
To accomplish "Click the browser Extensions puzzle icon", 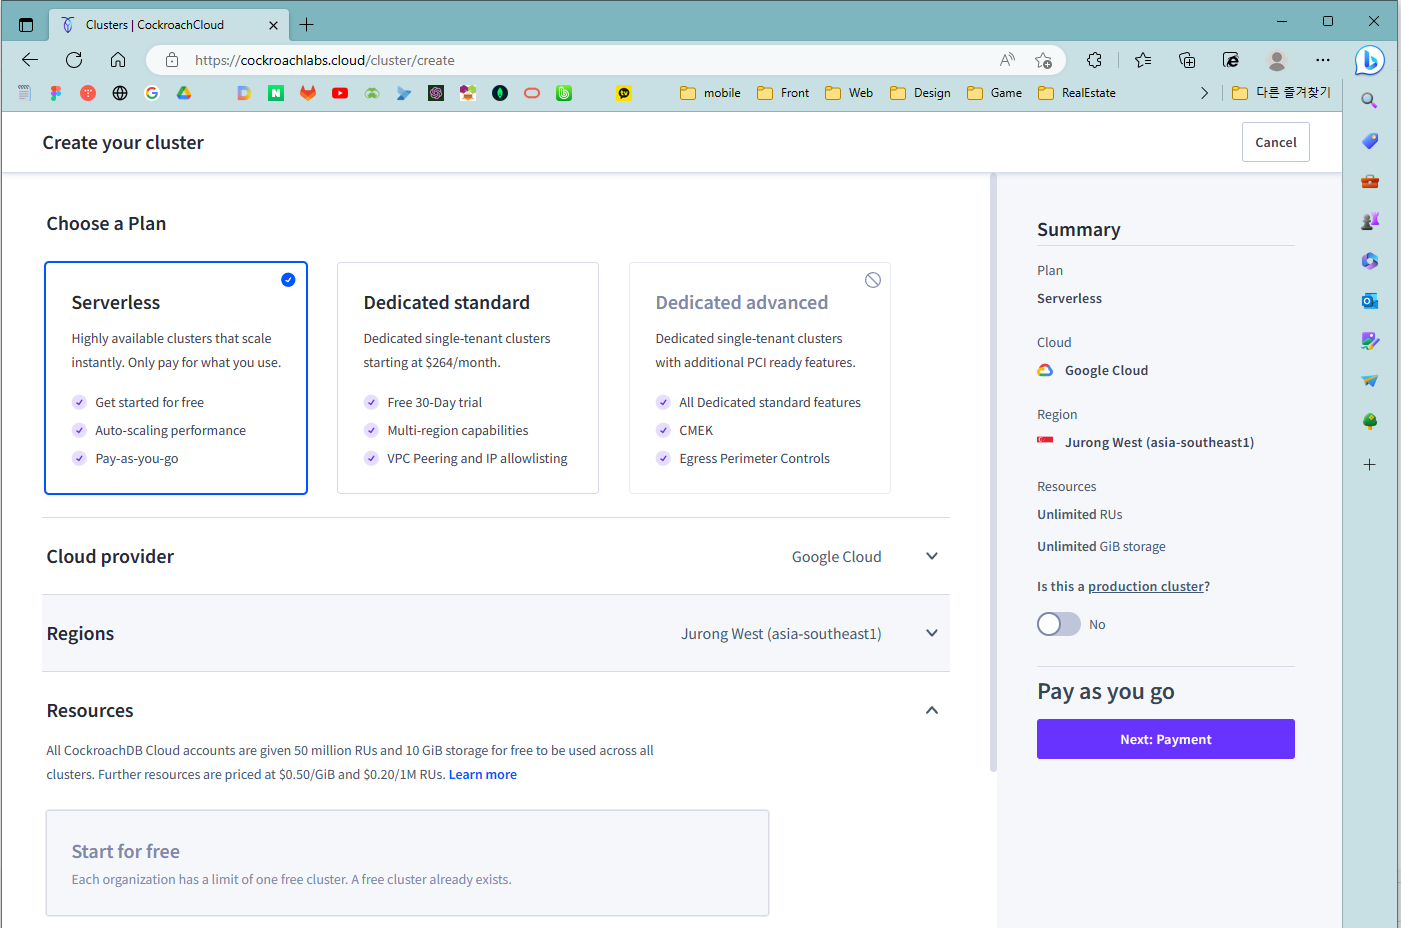I will [1094, 60].
